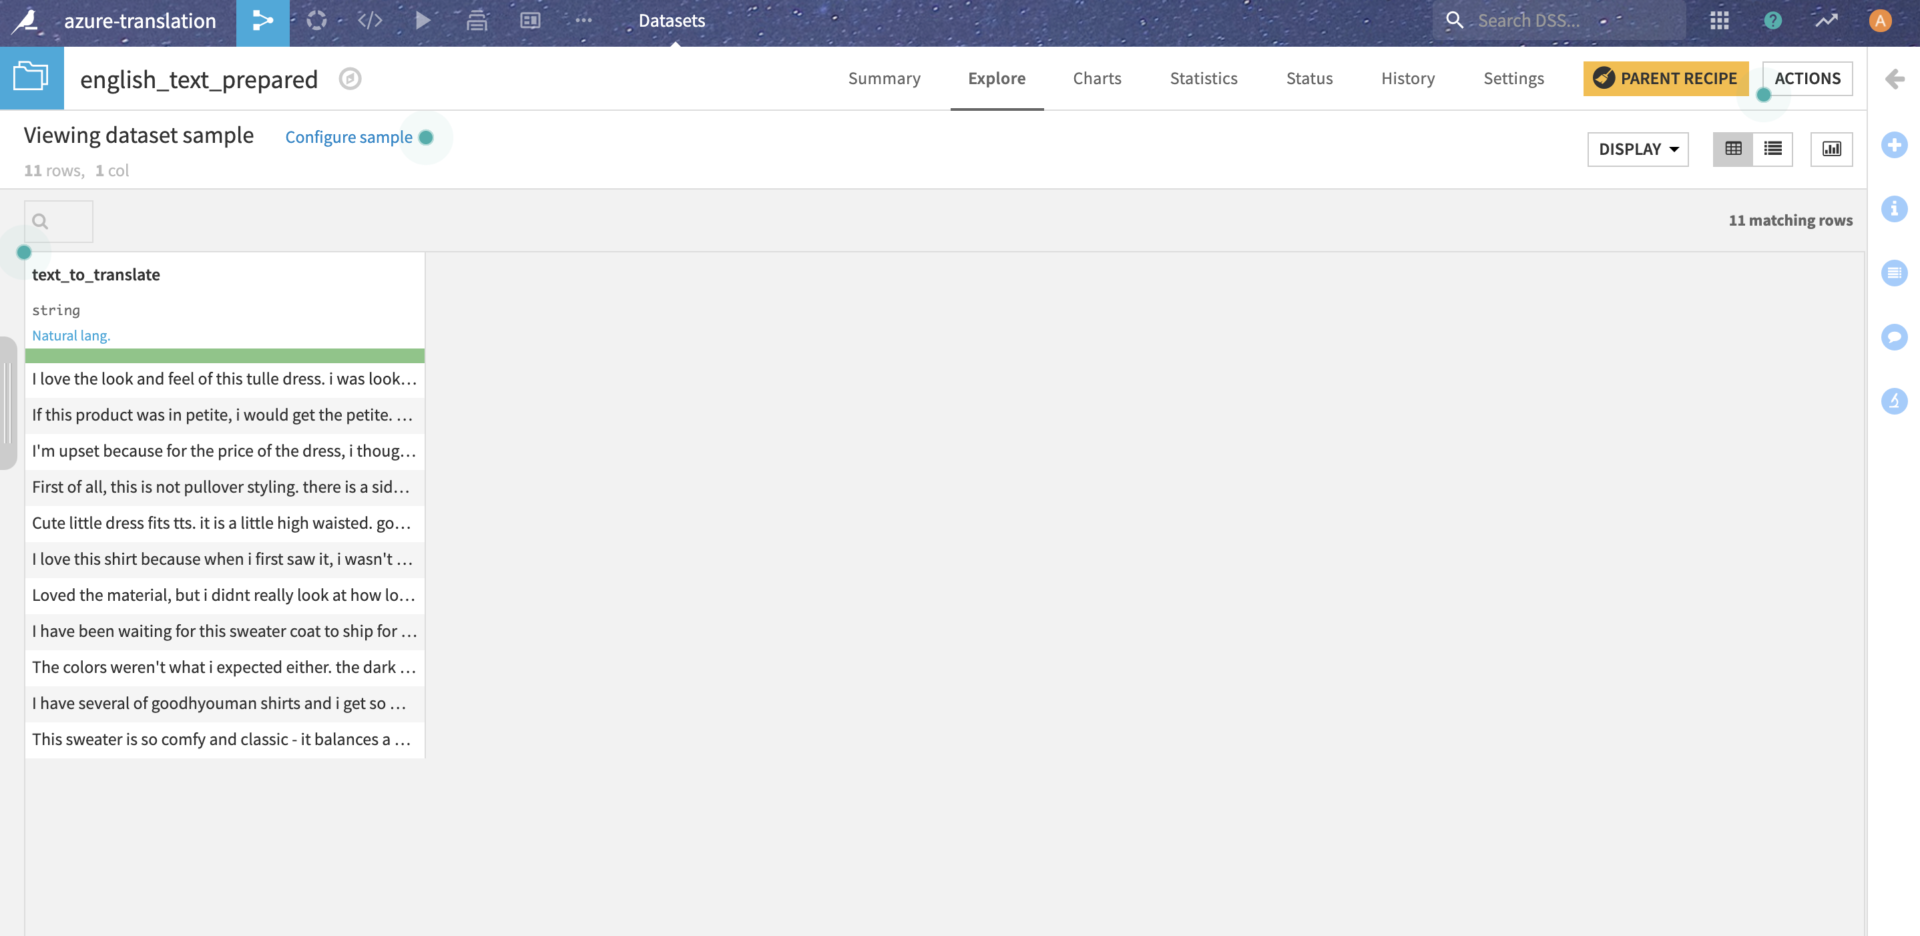Switch to list view layout

(x=1772, y=149)
